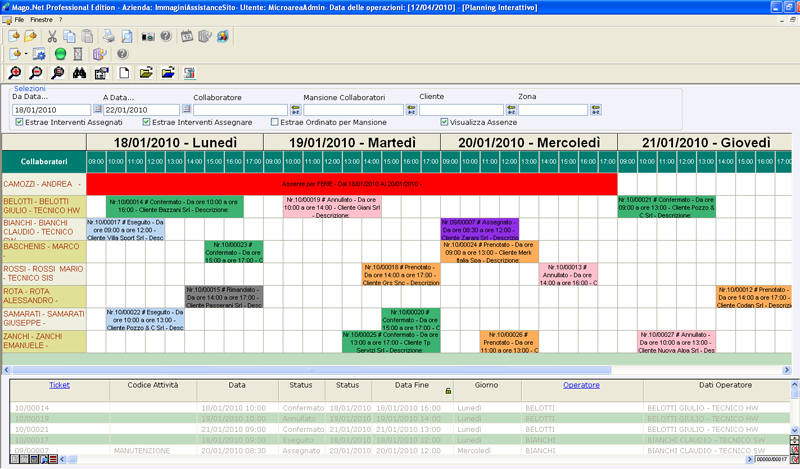Select red absence bar for Camozzi Andrea
The width and height of the screenshot is (800, 469).
(352, 184)
